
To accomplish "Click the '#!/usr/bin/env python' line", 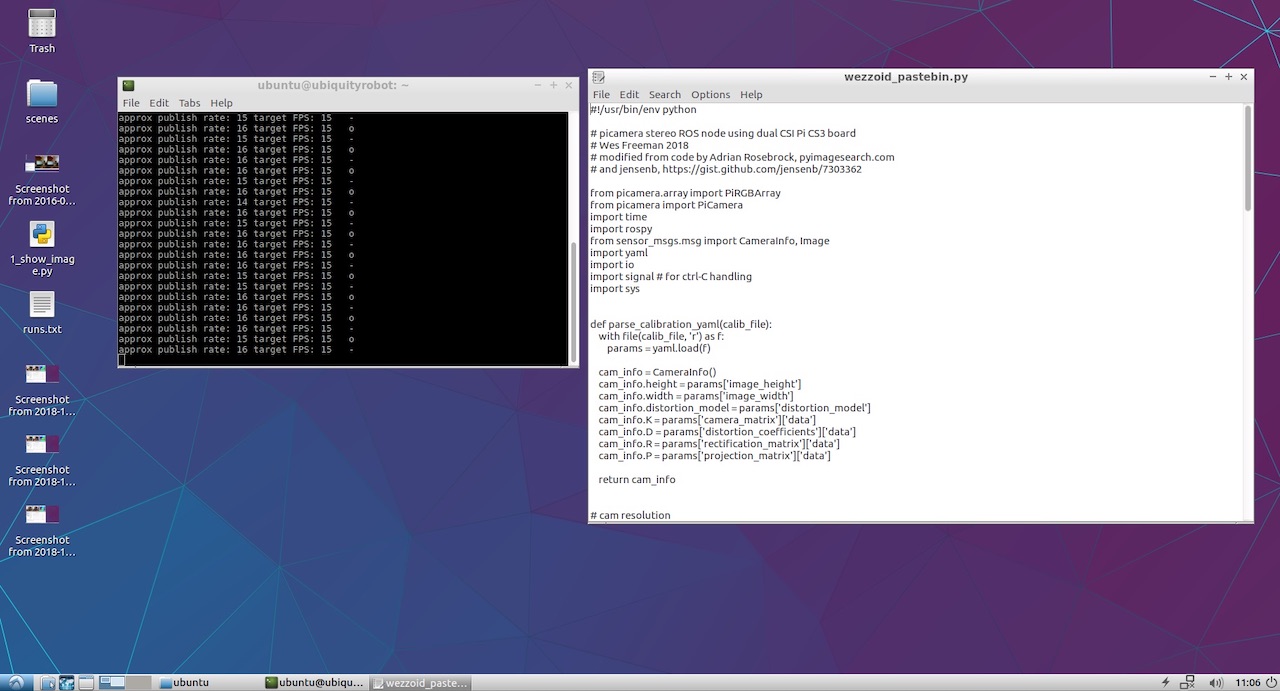I will pos(643,110).
